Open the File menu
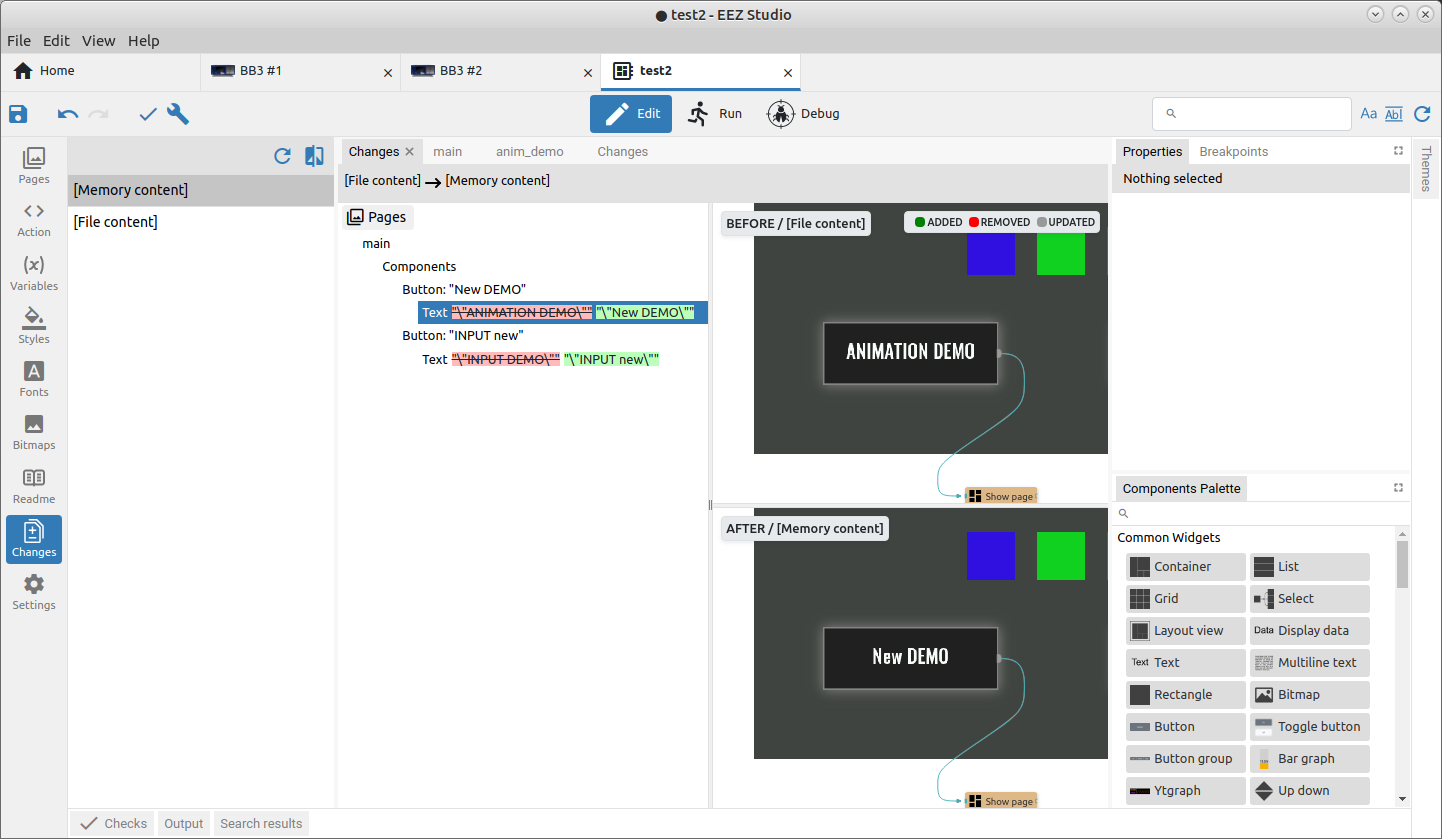The height and width of the screenshot is (839, 1442). click(x=19, y=41)
